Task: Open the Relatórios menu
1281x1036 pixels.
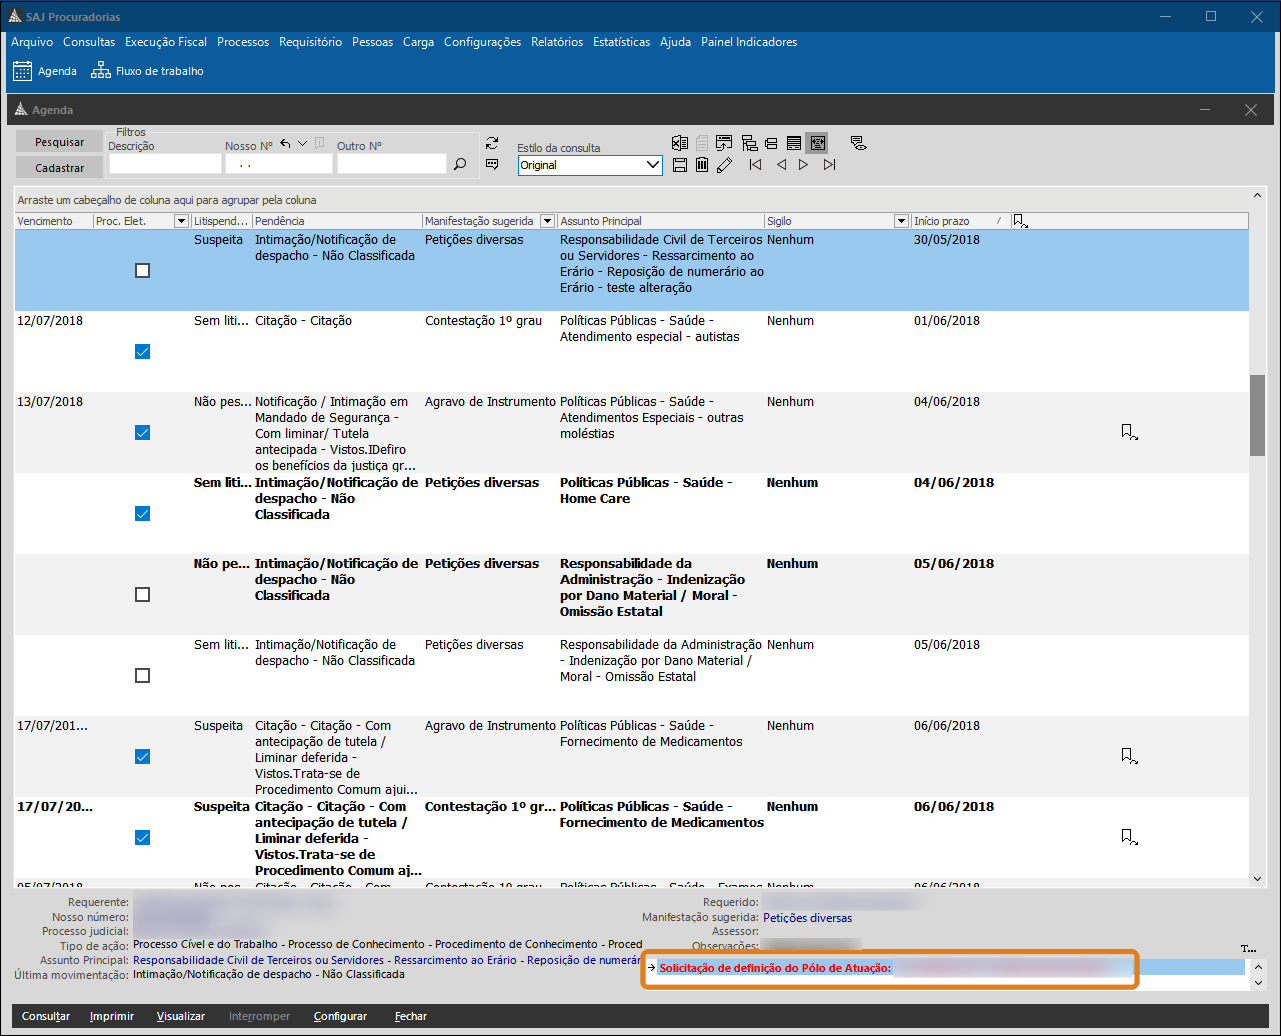Action: (557, 42)
